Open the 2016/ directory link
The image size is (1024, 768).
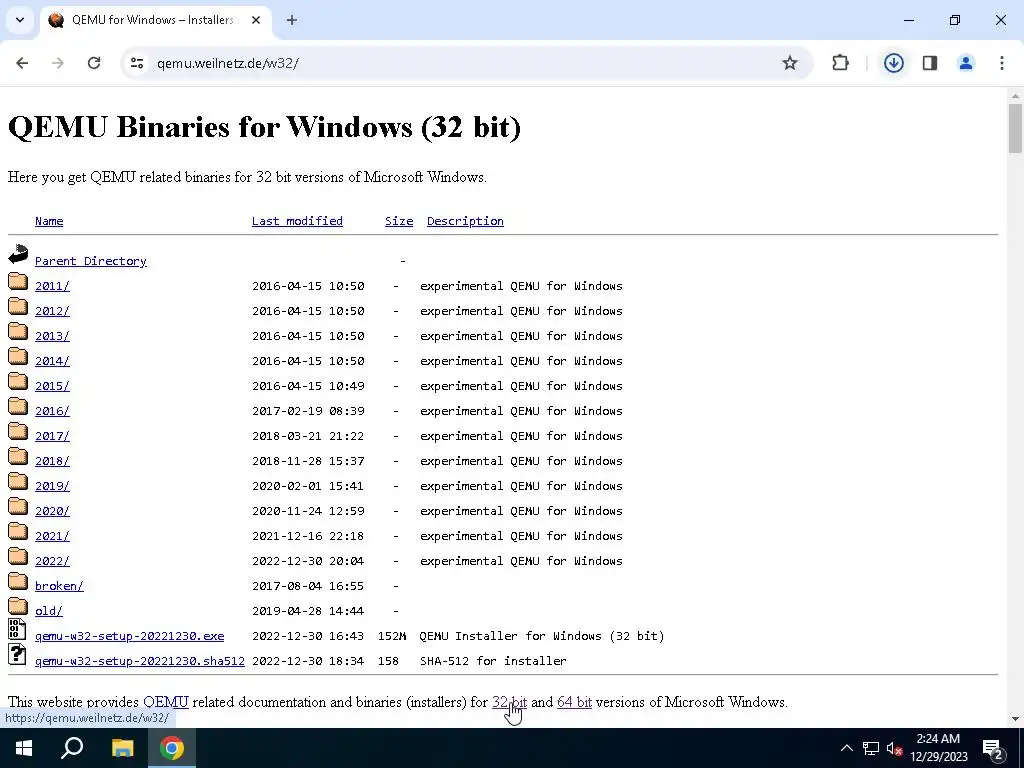(x=52, y=411)
